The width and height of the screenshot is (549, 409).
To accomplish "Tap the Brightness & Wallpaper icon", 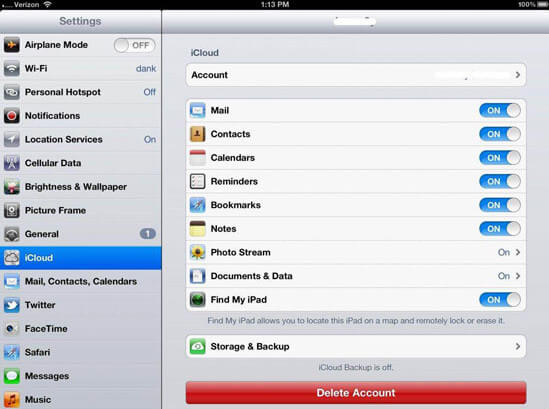I will click(12, 187).
